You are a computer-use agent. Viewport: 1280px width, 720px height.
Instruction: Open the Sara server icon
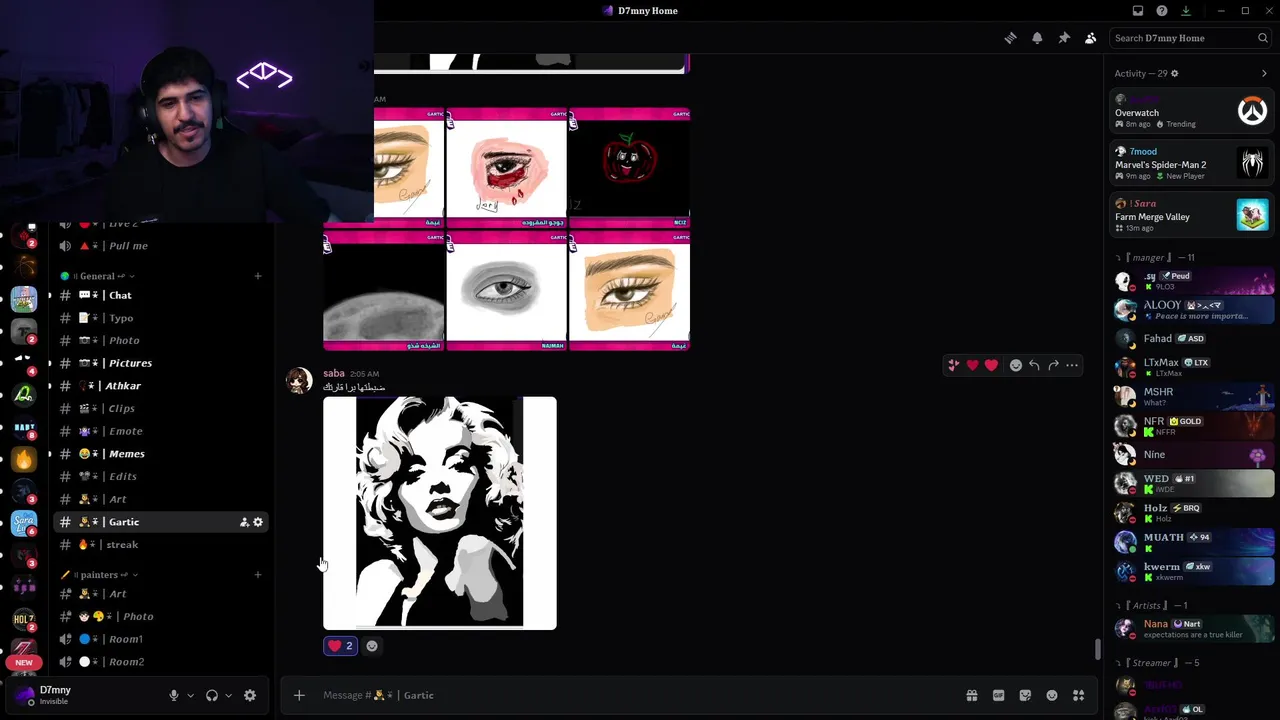[24, 524]
